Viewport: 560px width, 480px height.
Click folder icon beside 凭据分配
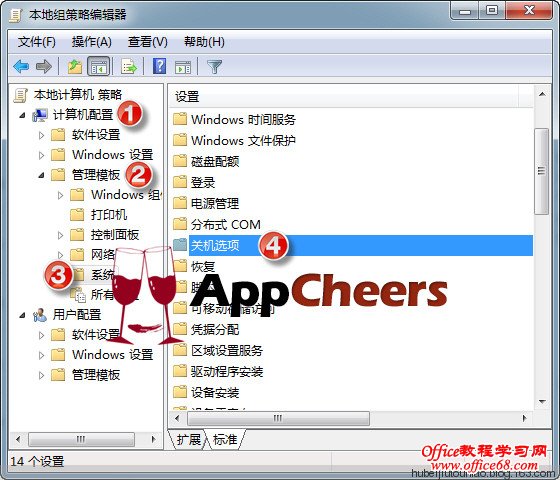coord(180,329)
